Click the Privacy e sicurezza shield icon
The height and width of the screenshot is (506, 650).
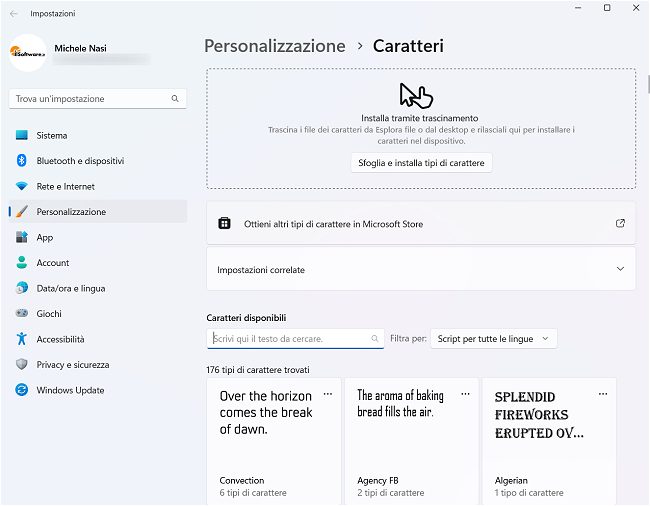[22, 364]
